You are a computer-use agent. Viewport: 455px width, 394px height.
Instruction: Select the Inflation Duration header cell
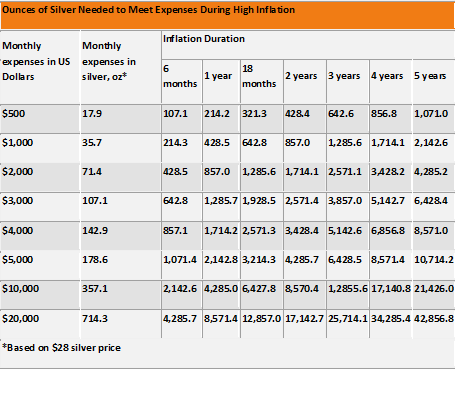(204, 39)
